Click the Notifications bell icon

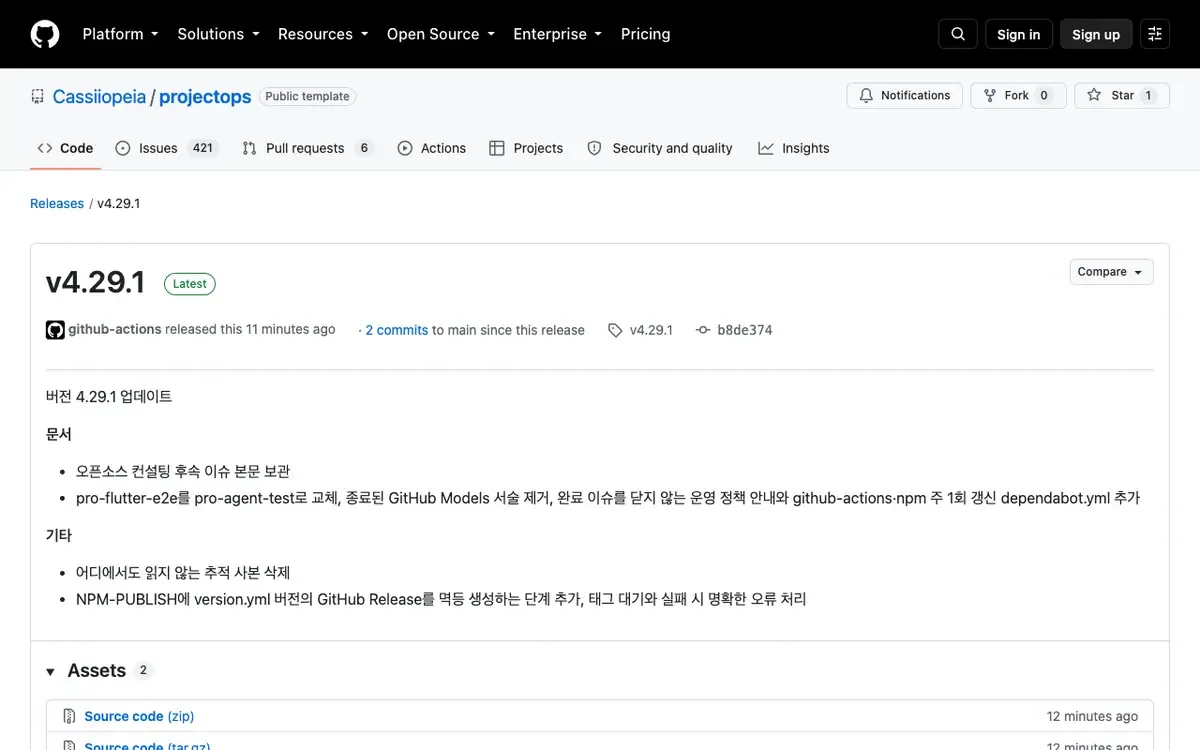[866, 96]
